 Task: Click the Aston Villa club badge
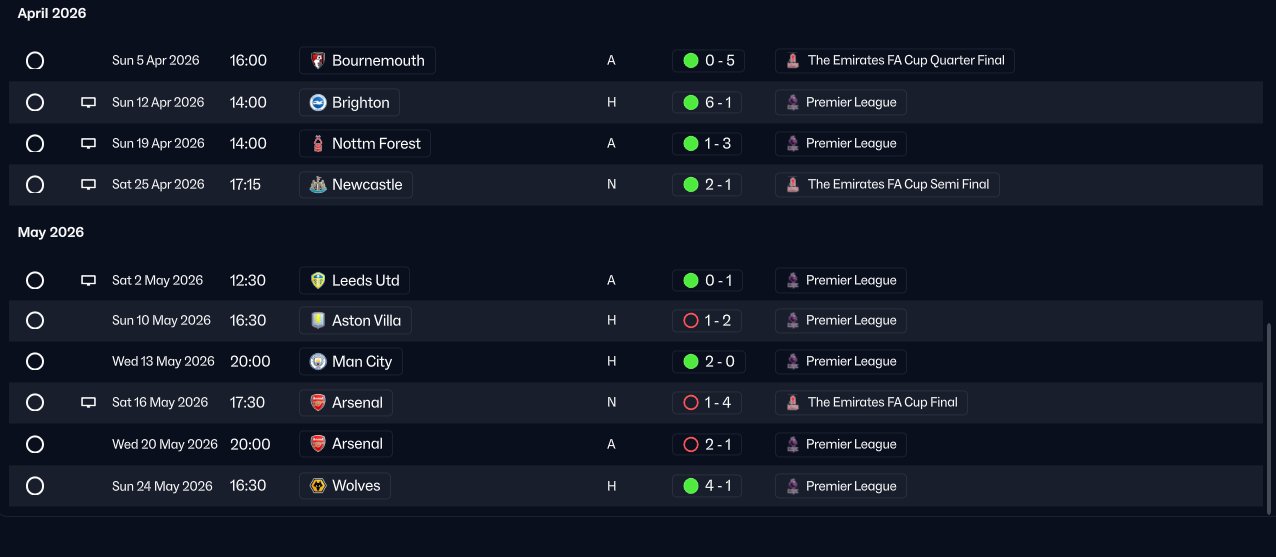[x=318, y=320]
